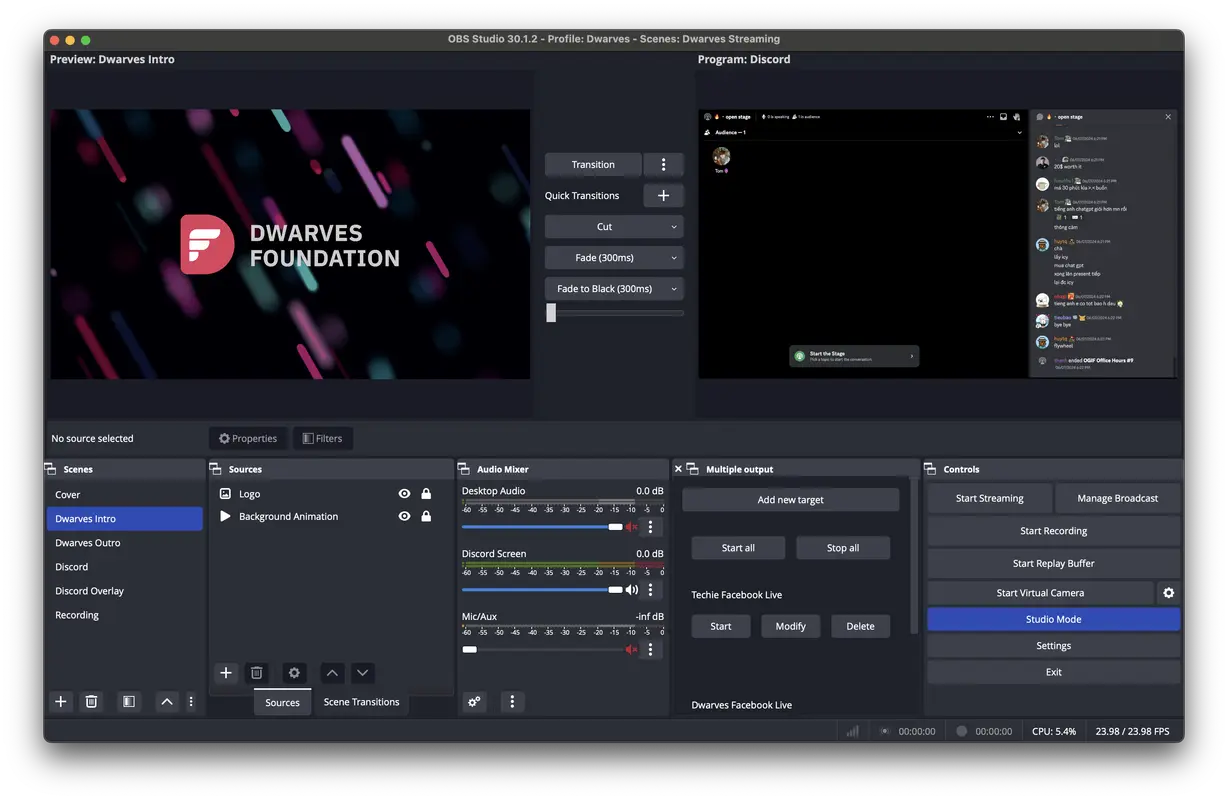The height and width of the screenshot is (800, 1228).
Task: Click the Desktop Audio volume slider
Action: (x=542, y=527)
